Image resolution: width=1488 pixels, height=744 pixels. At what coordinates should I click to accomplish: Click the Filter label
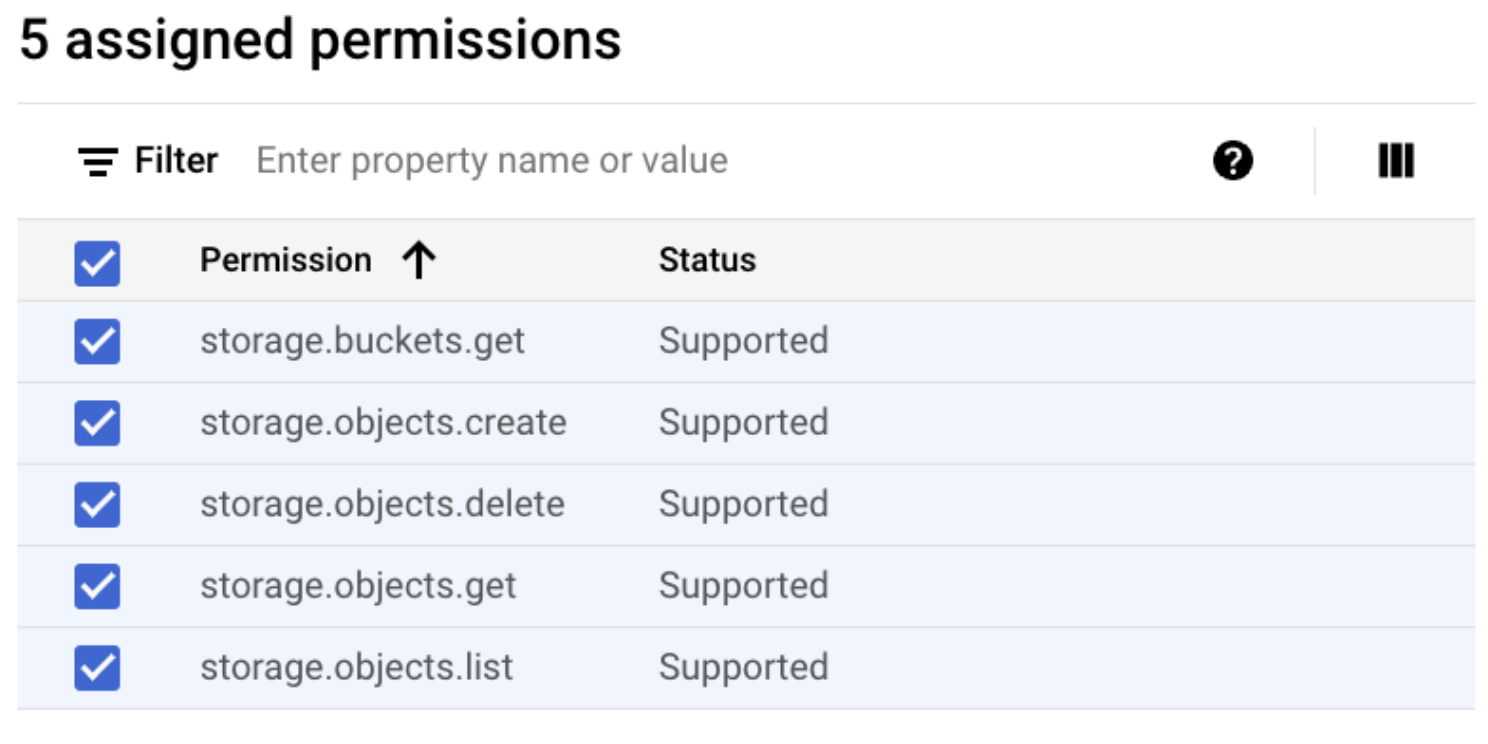(x=176, y=161)
